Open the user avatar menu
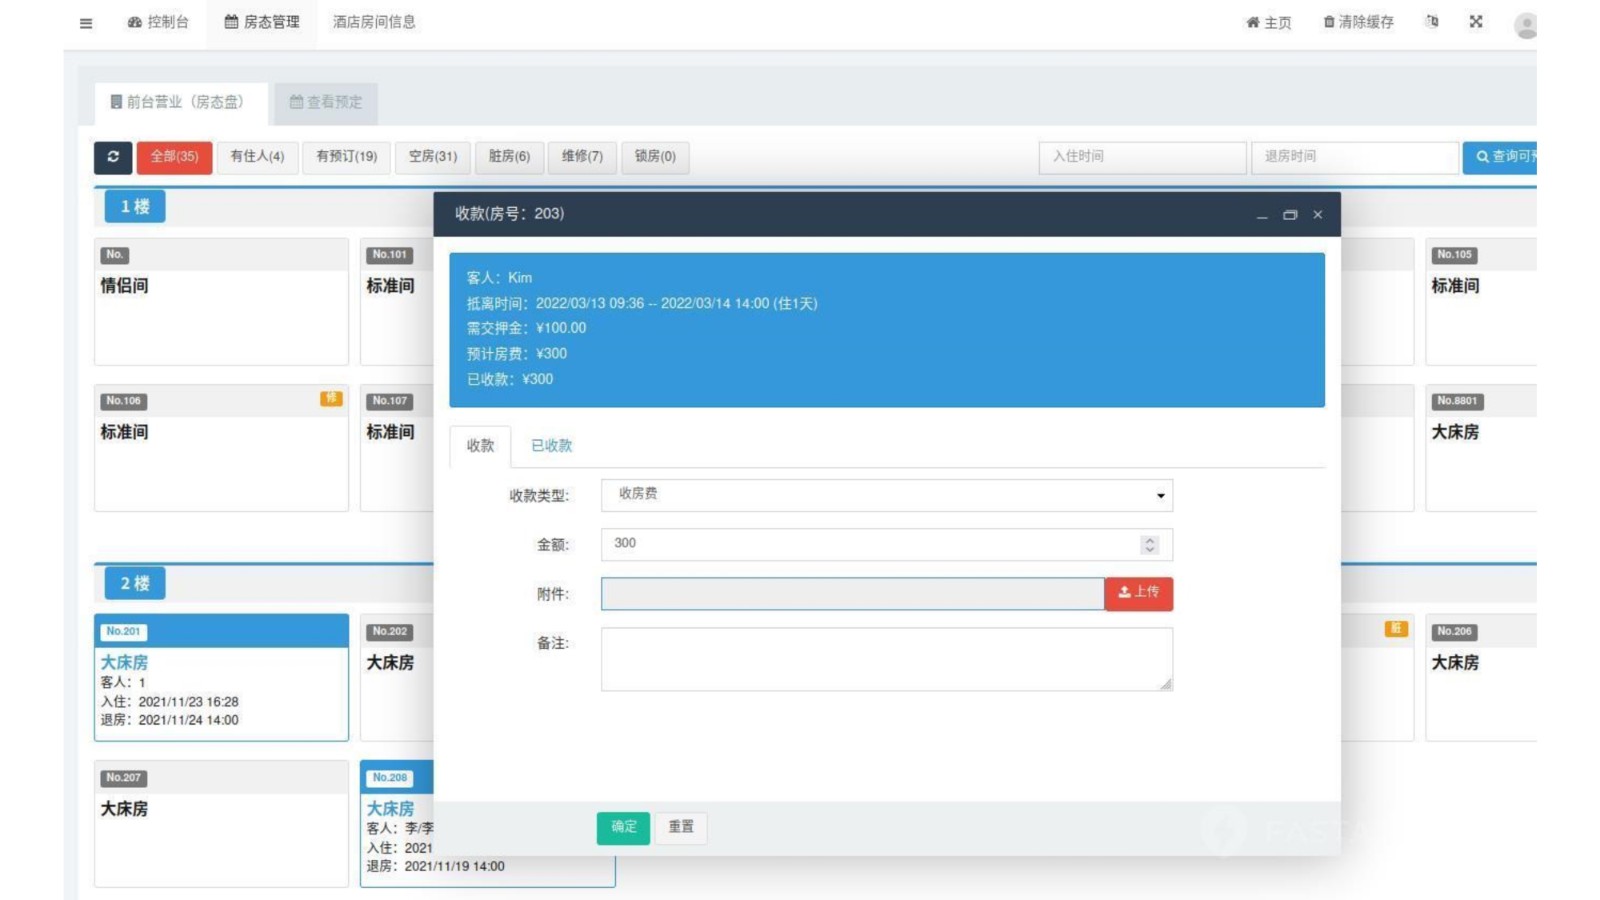The height and width of the screenshot is (900, 1600). (1525, 25)
